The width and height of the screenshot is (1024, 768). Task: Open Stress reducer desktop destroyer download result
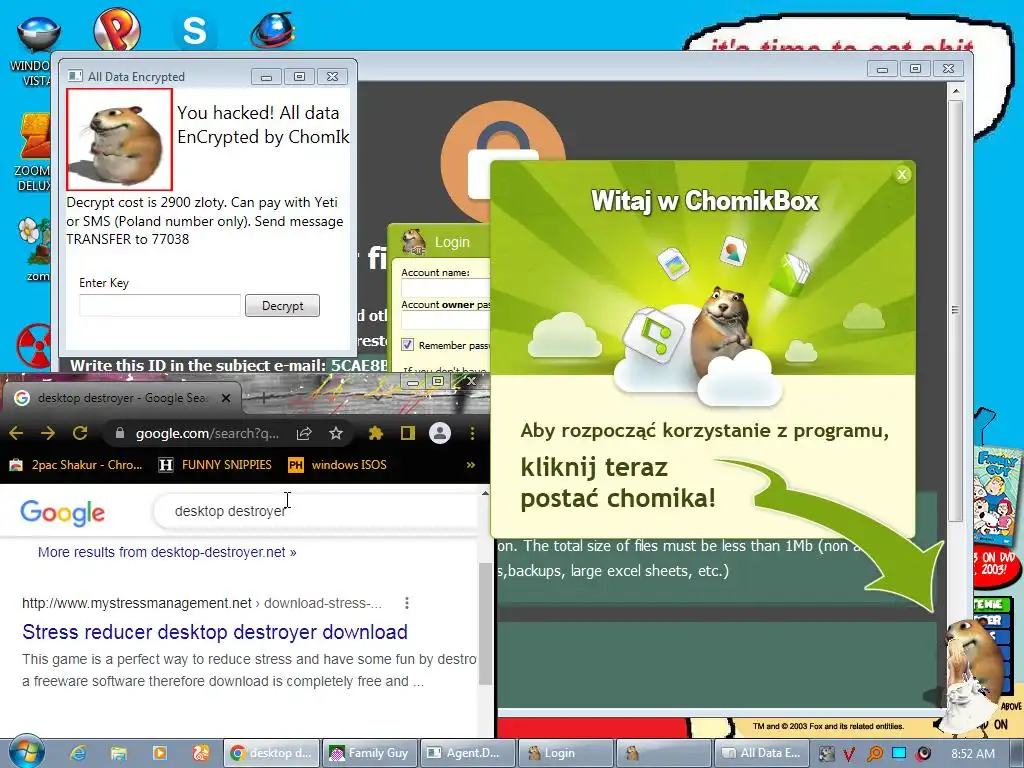pyautogui.click(x=215, y=632)
